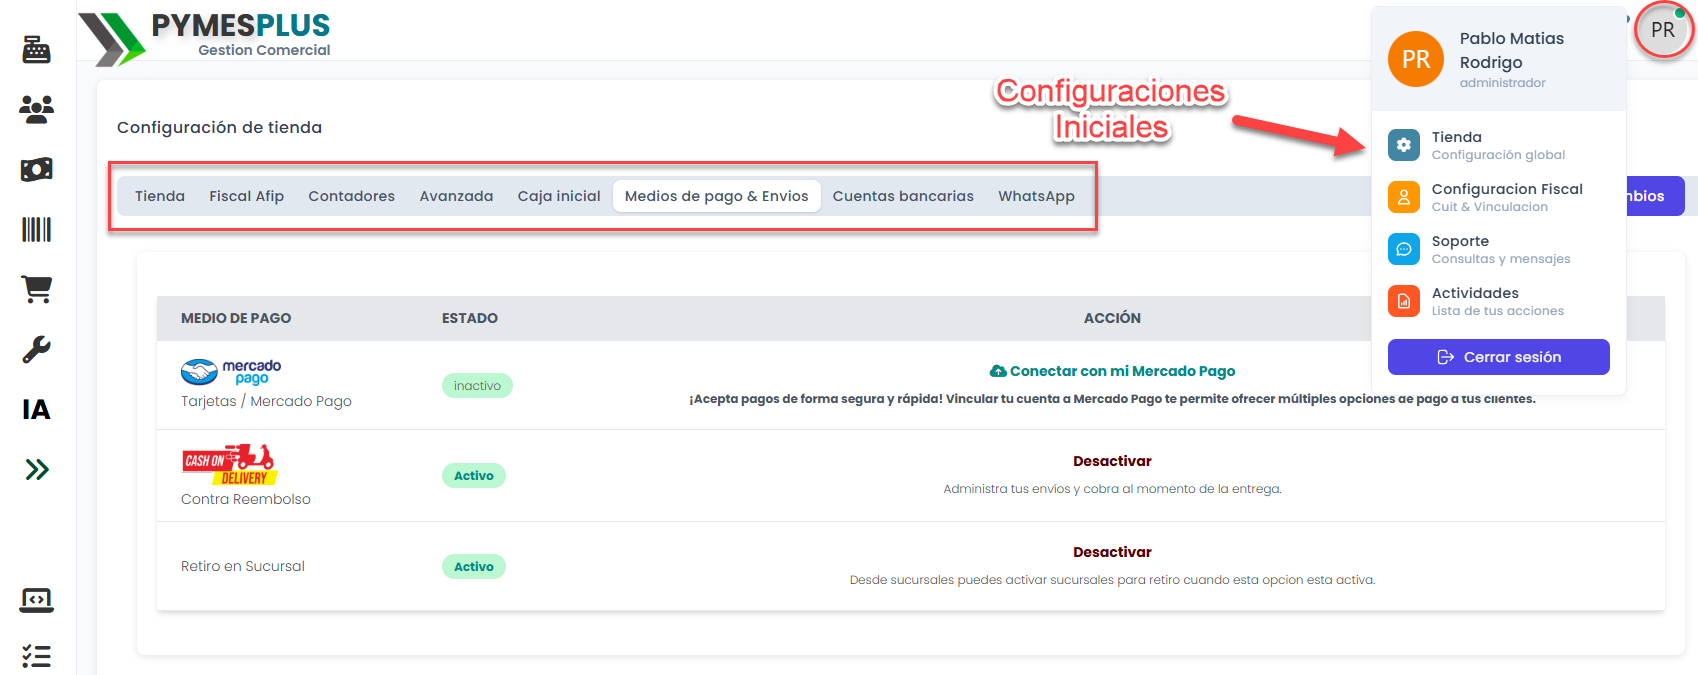Click the Contra Reembolso label

point(246,499)
